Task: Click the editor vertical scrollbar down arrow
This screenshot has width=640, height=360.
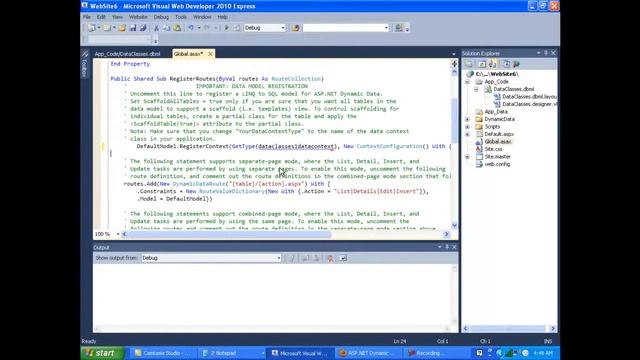Action: coord(454,226)
